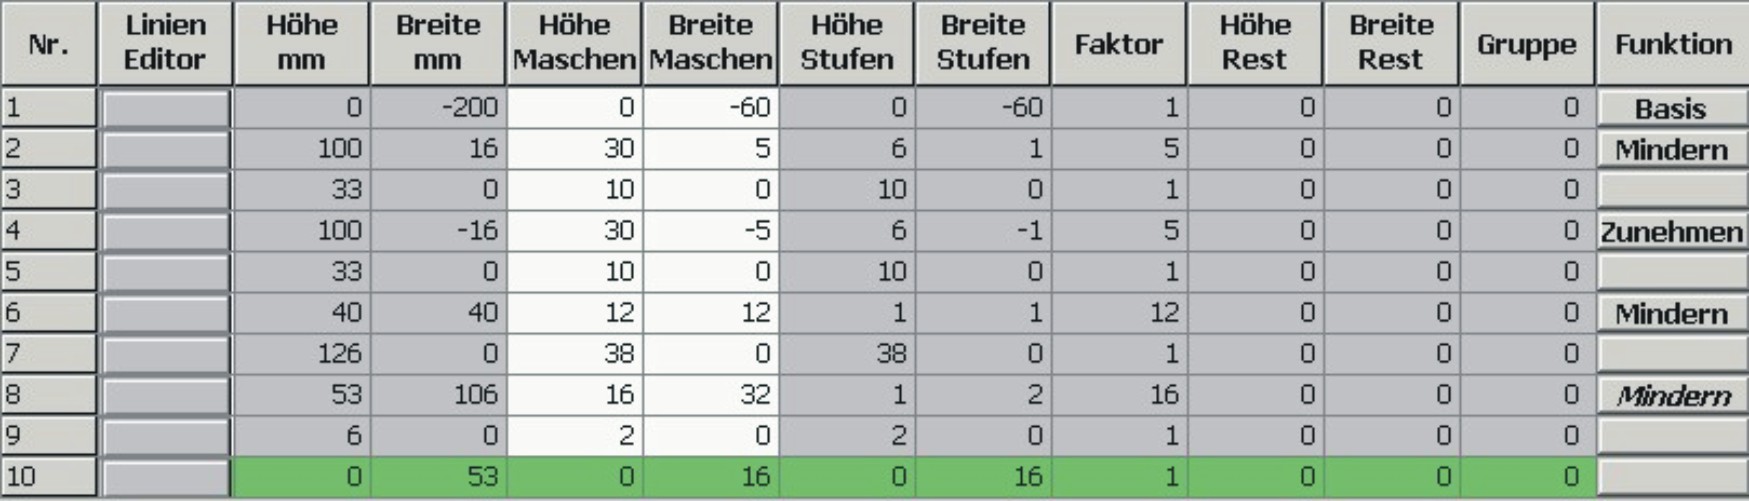The image size is (1749, 501).
Task: Click the Breite Maschen cell showing -60
Action: 710,108
